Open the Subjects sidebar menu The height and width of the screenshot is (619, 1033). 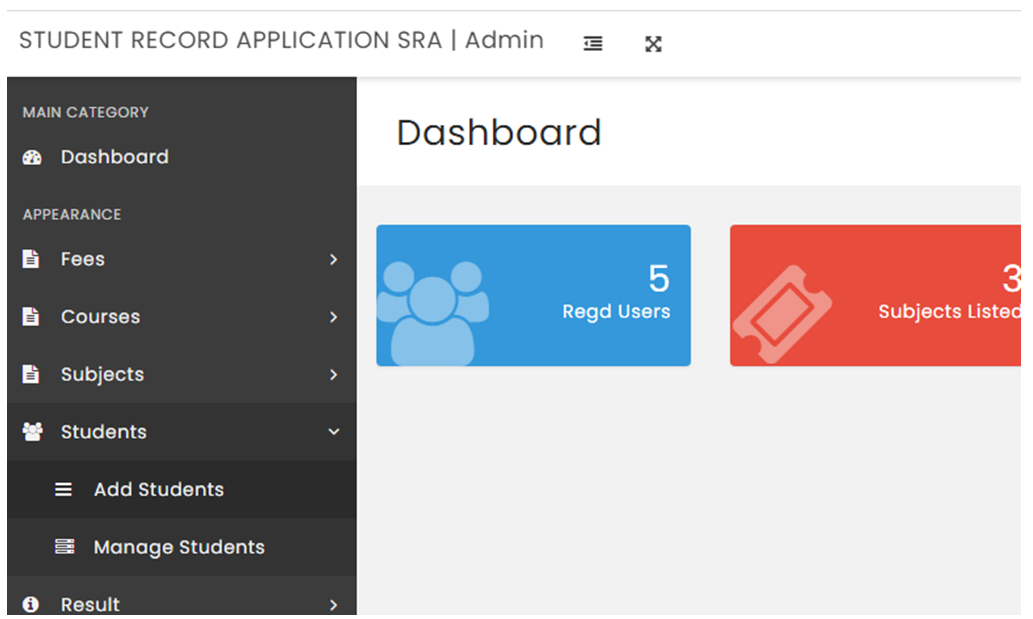(182, 374)
